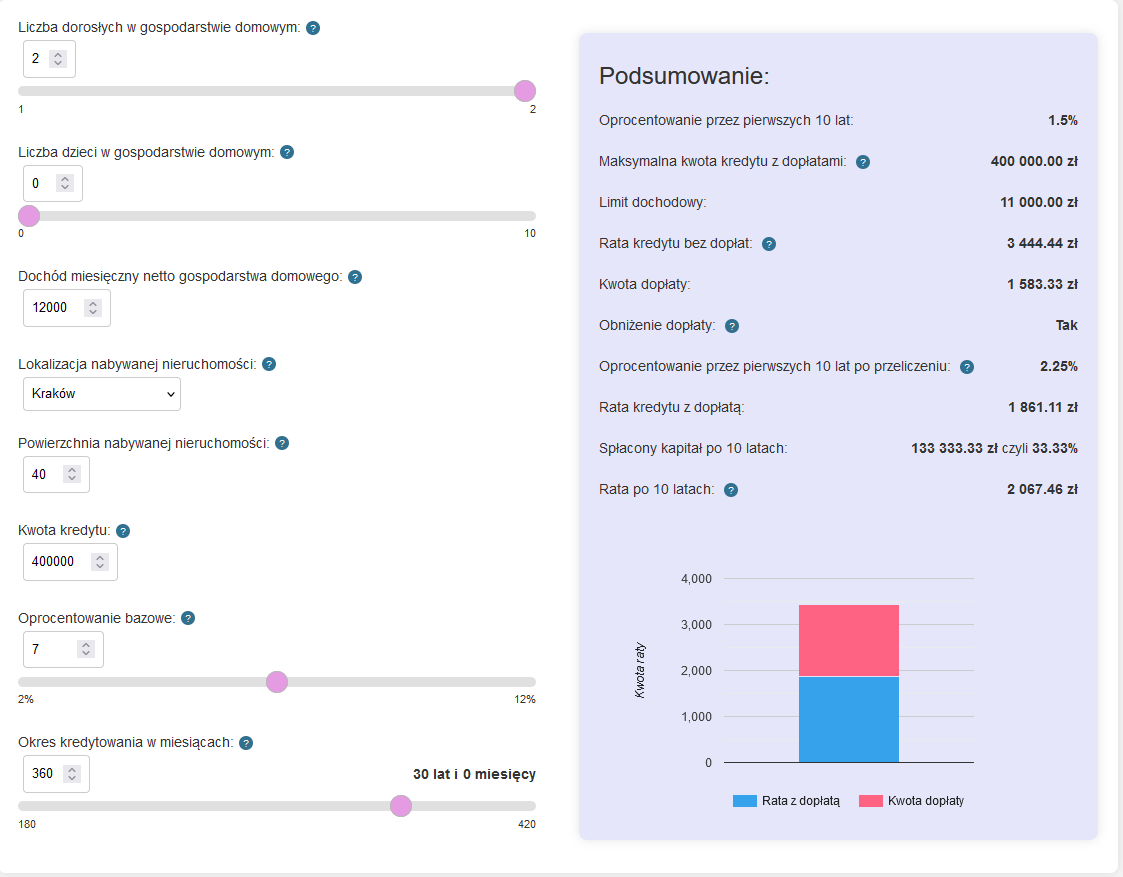
Task: Open help tooltip for Dochód miesięczny netto
Action: point(355,277)
